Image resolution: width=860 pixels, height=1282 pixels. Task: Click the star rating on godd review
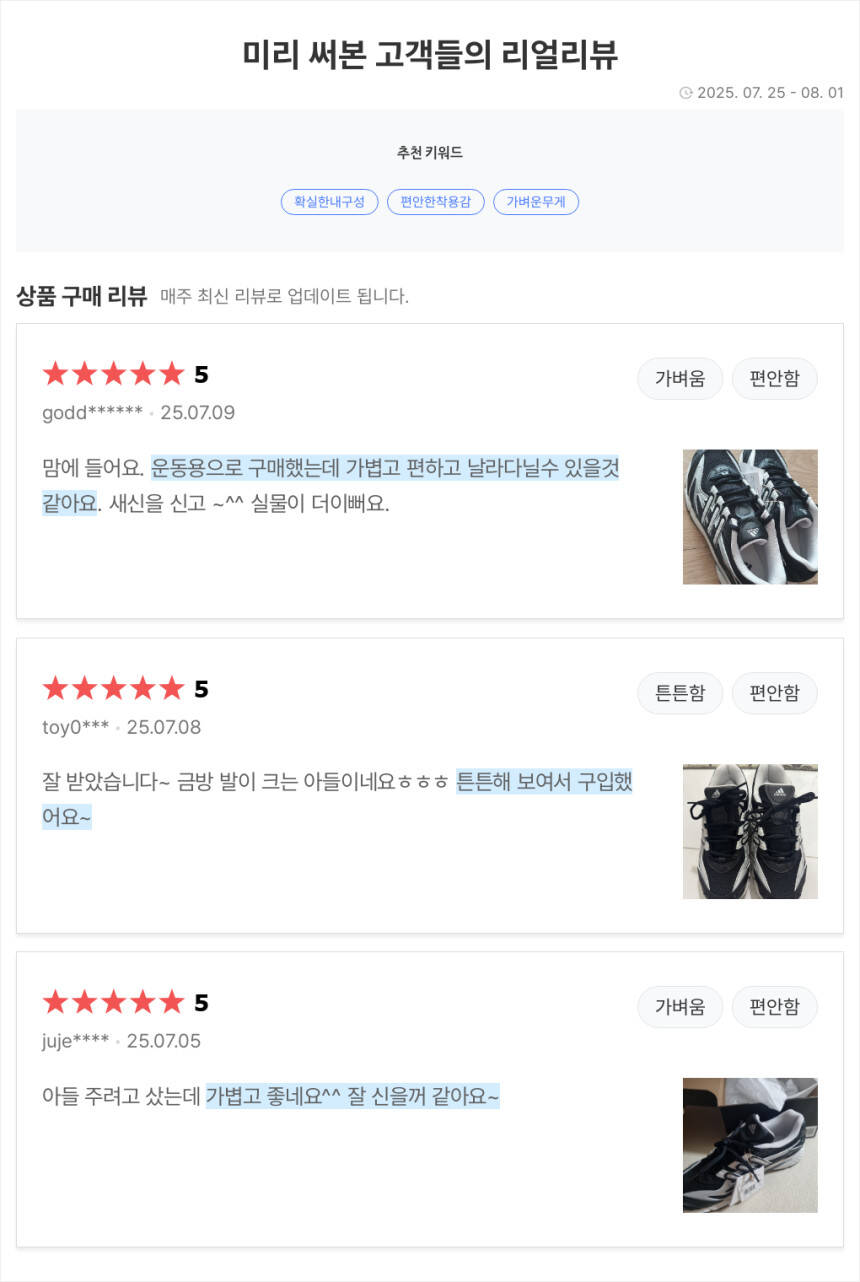click(x=114, y=375)
